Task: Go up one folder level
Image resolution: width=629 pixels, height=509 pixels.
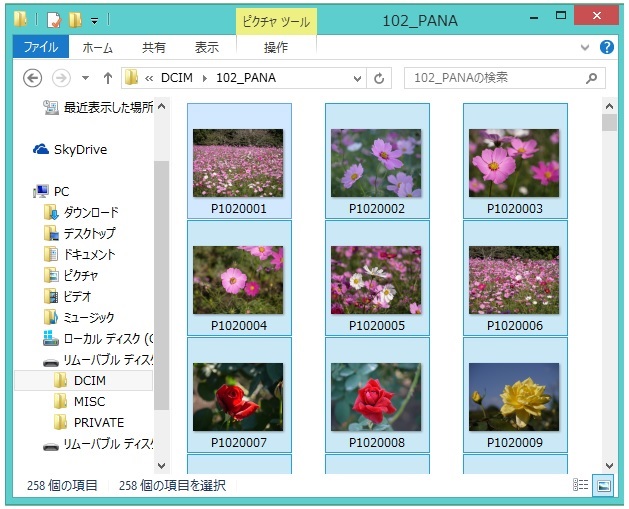Action: coord(108,78)
